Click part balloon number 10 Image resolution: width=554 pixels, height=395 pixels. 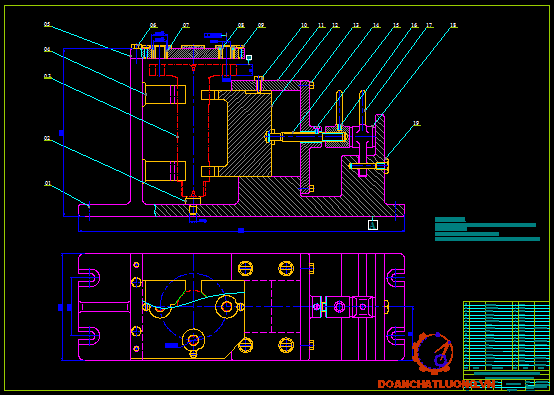point(304,25)
